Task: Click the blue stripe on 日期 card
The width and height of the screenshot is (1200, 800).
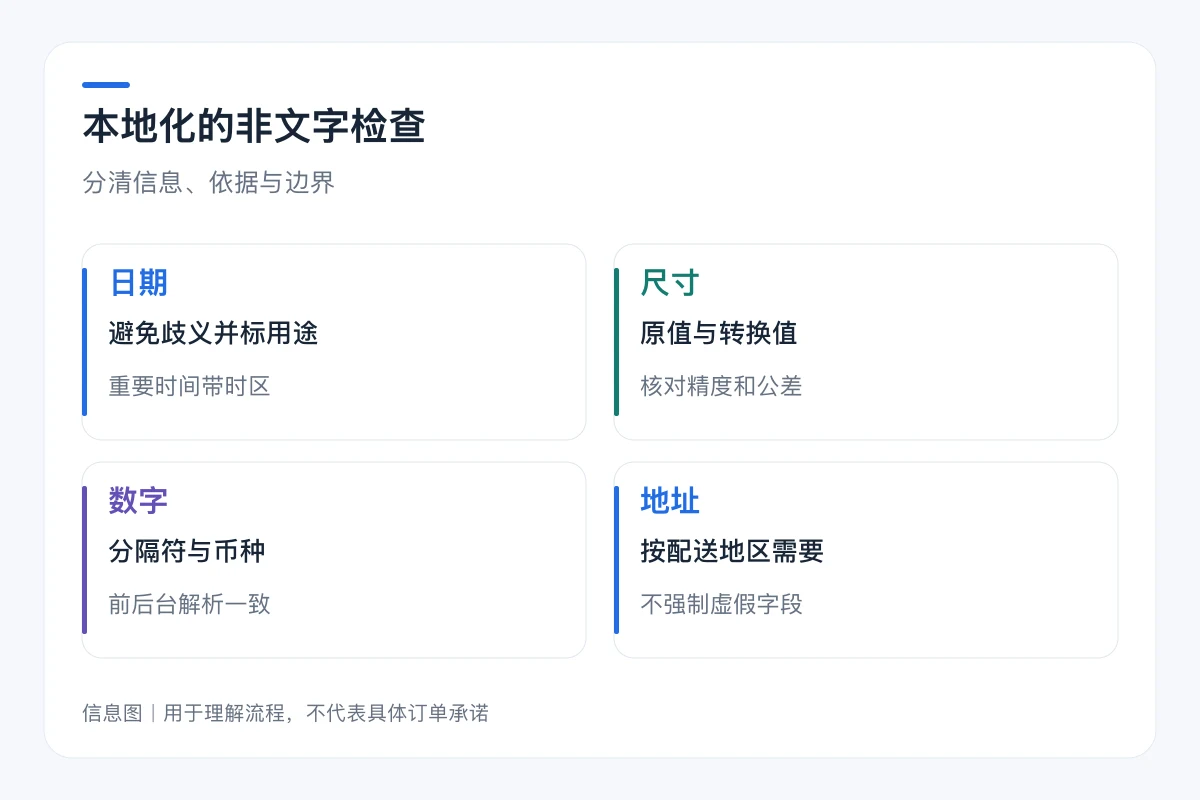Action: pyautogui.click(x=84, y=342)
